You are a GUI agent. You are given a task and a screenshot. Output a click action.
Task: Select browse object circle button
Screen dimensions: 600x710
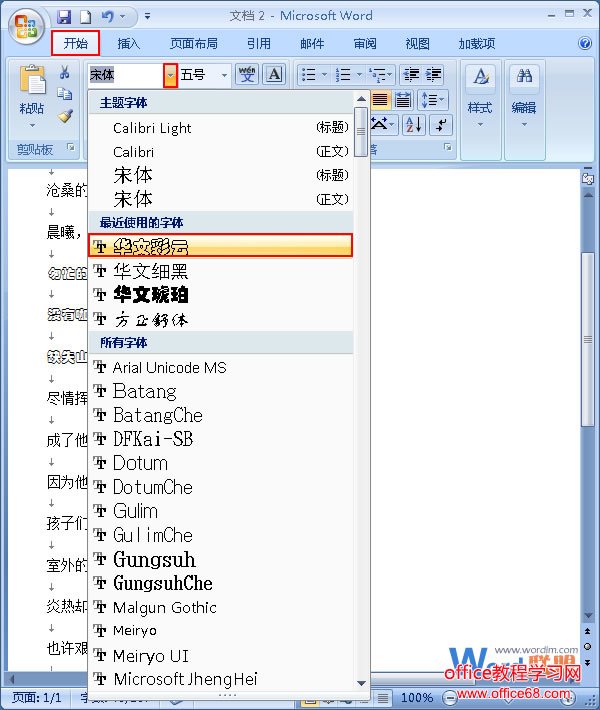[587, 646]
